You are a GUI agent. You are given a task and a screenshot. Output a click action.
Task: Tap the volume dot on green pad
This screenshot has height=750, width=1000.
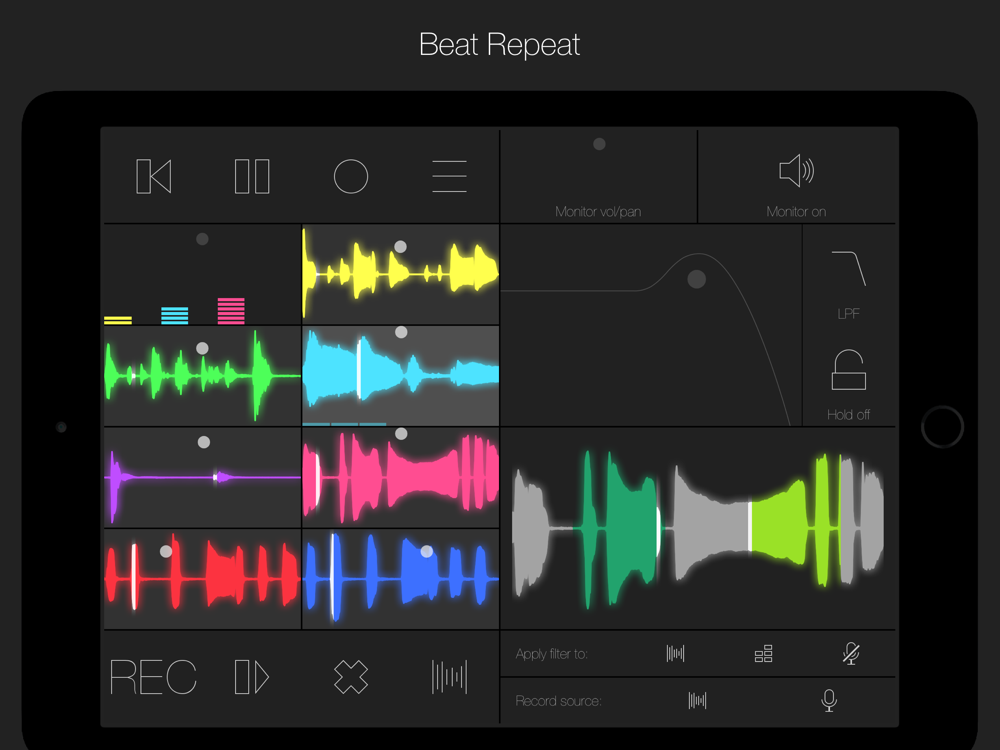click(x=202, y=348)
